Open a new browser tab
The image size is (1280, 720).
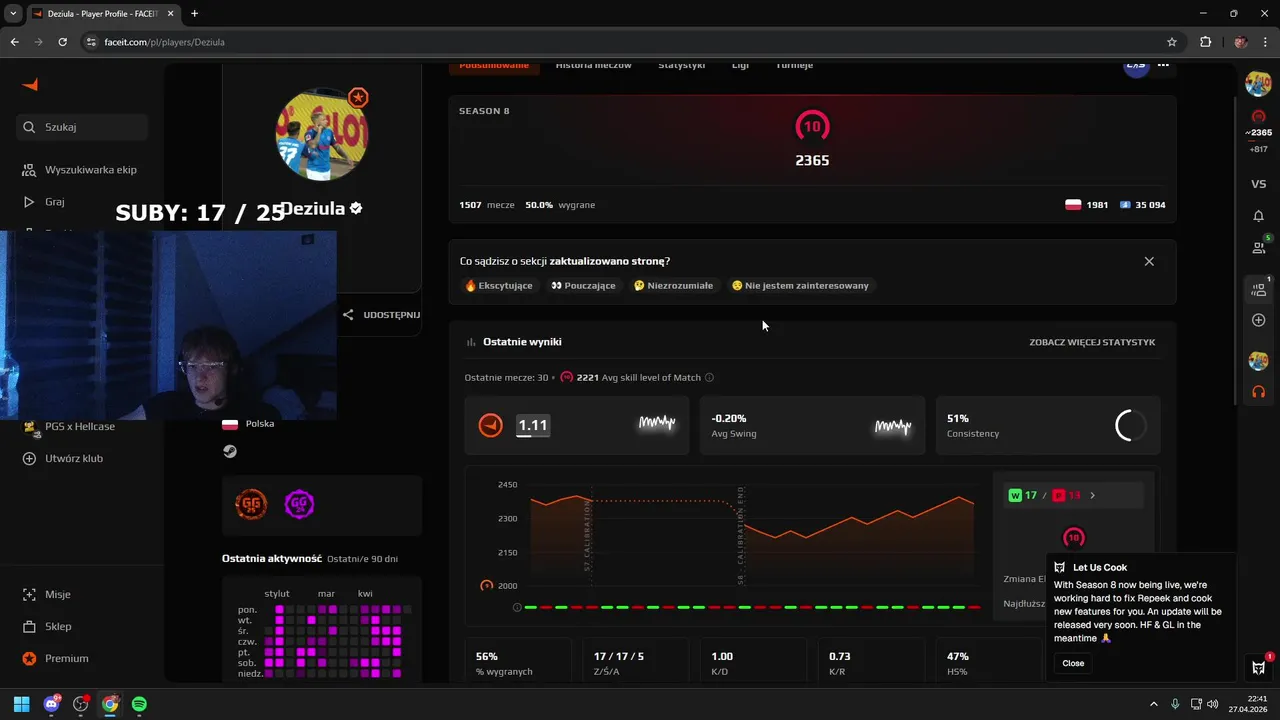coord(194,13)
